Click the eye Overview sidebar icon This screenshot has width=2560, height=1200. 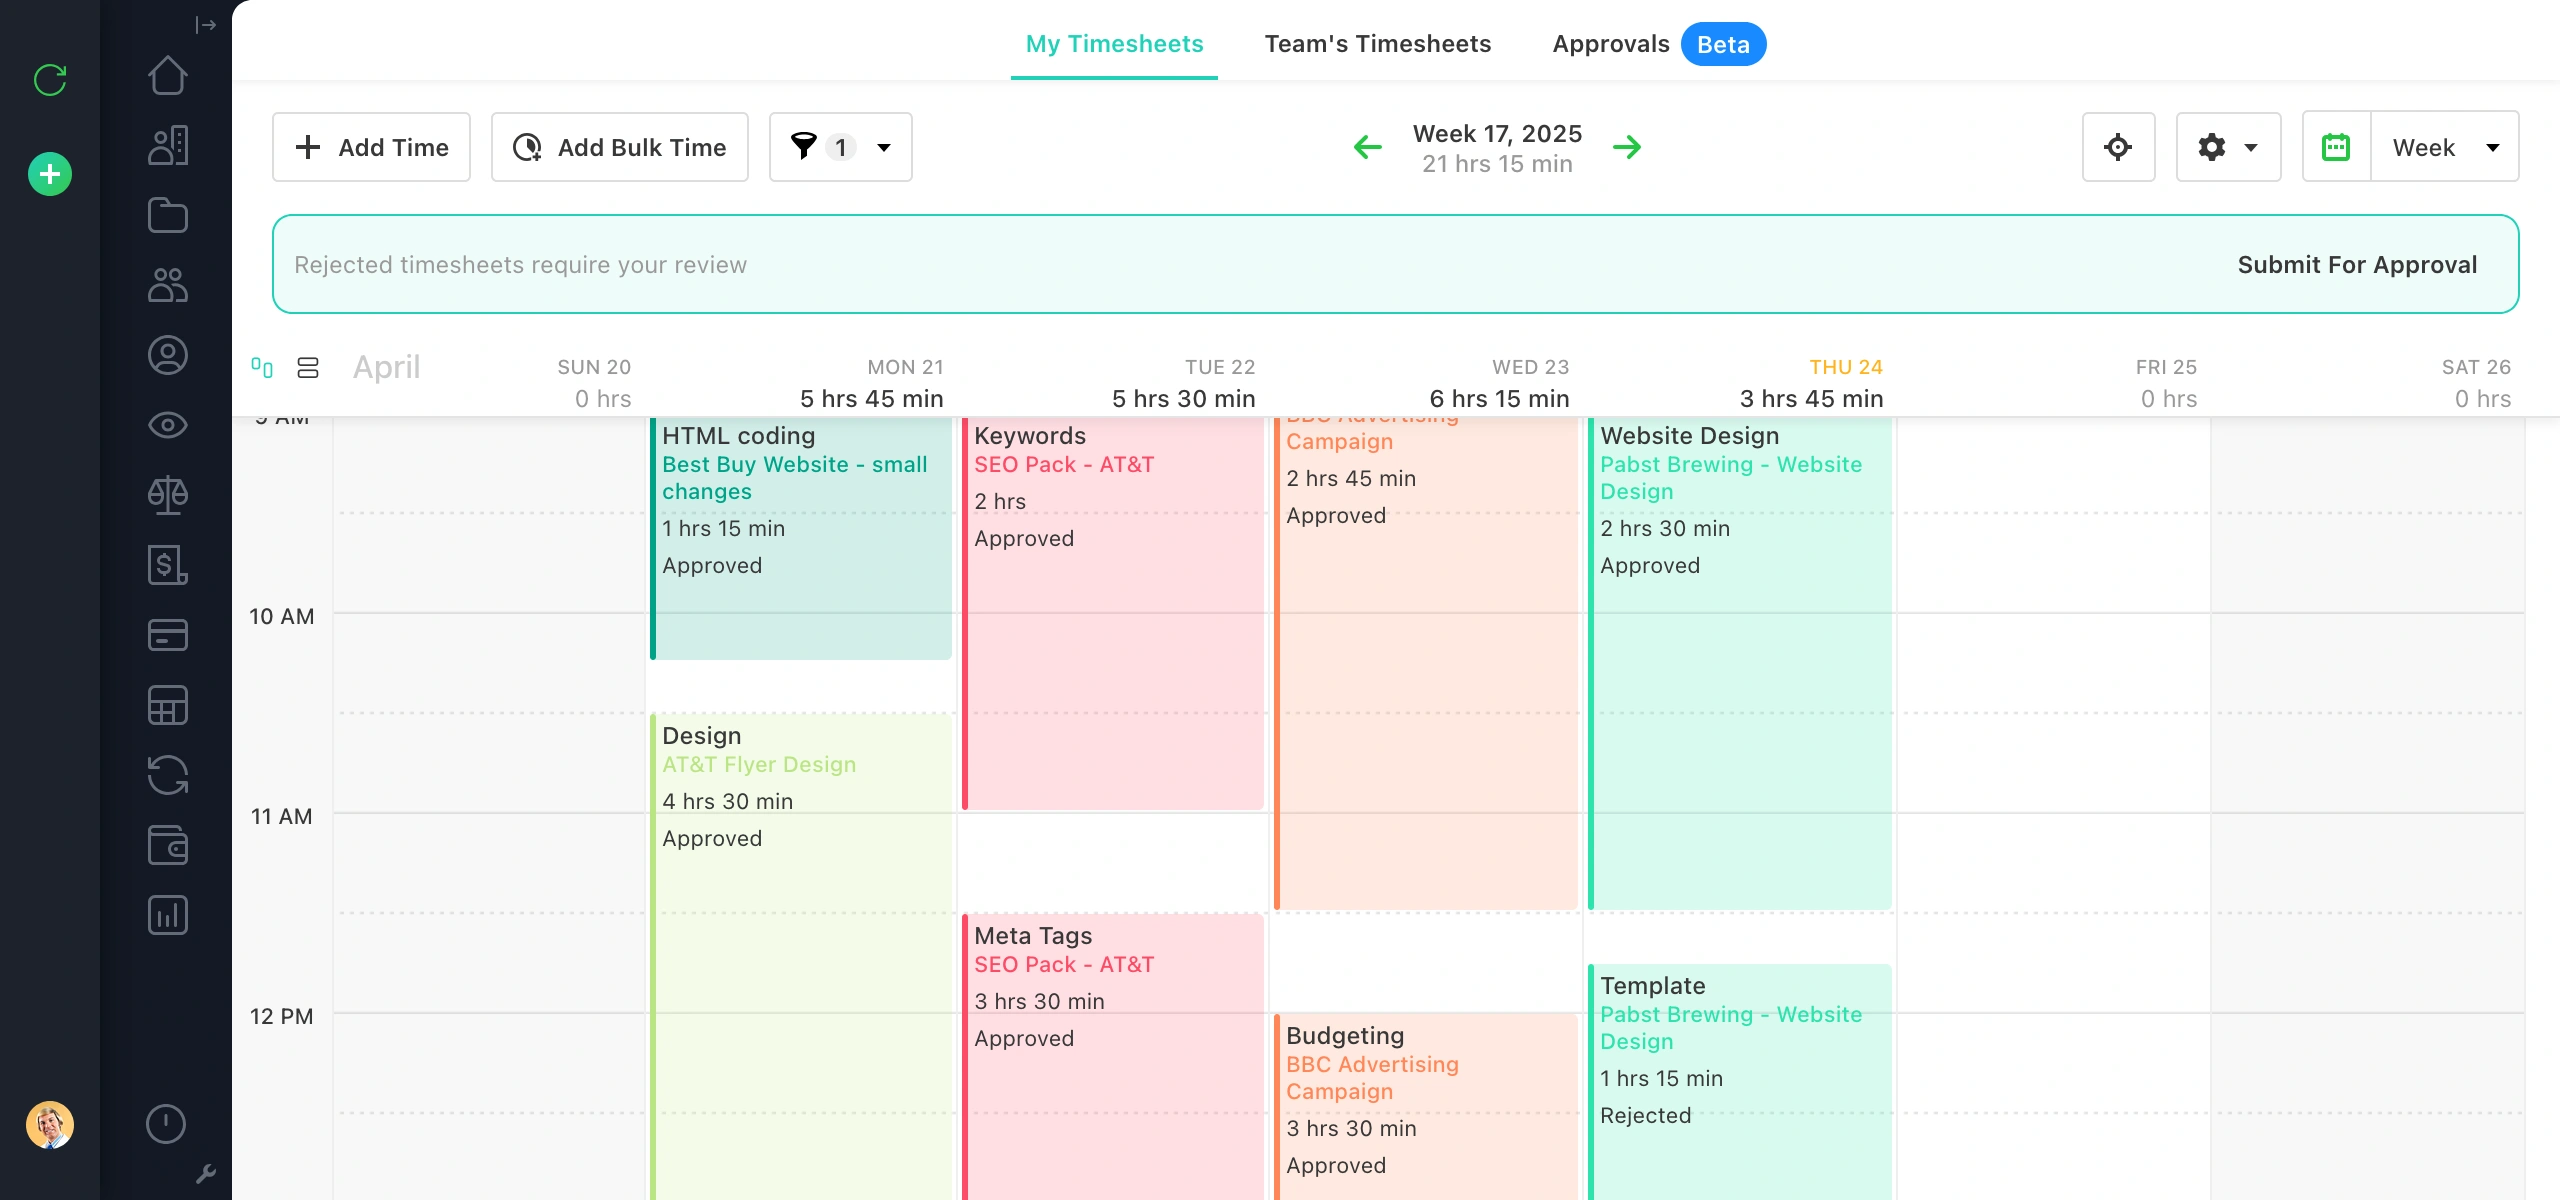167,425
